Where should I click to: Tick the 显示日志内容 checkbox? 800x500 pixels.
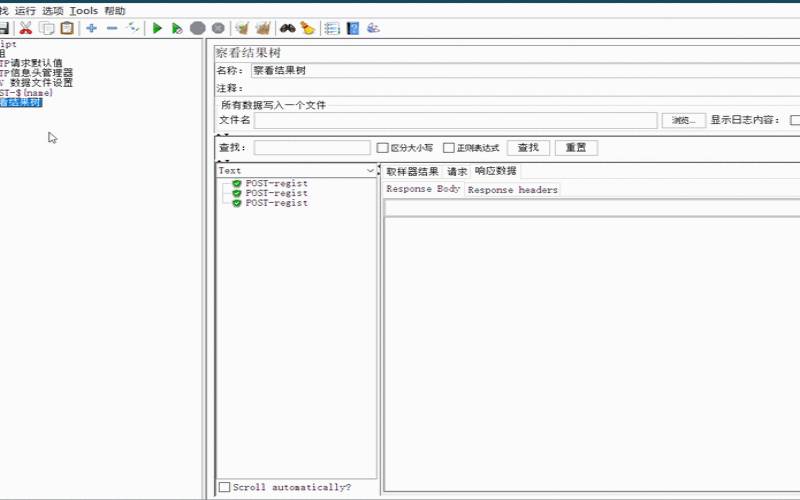794,120
